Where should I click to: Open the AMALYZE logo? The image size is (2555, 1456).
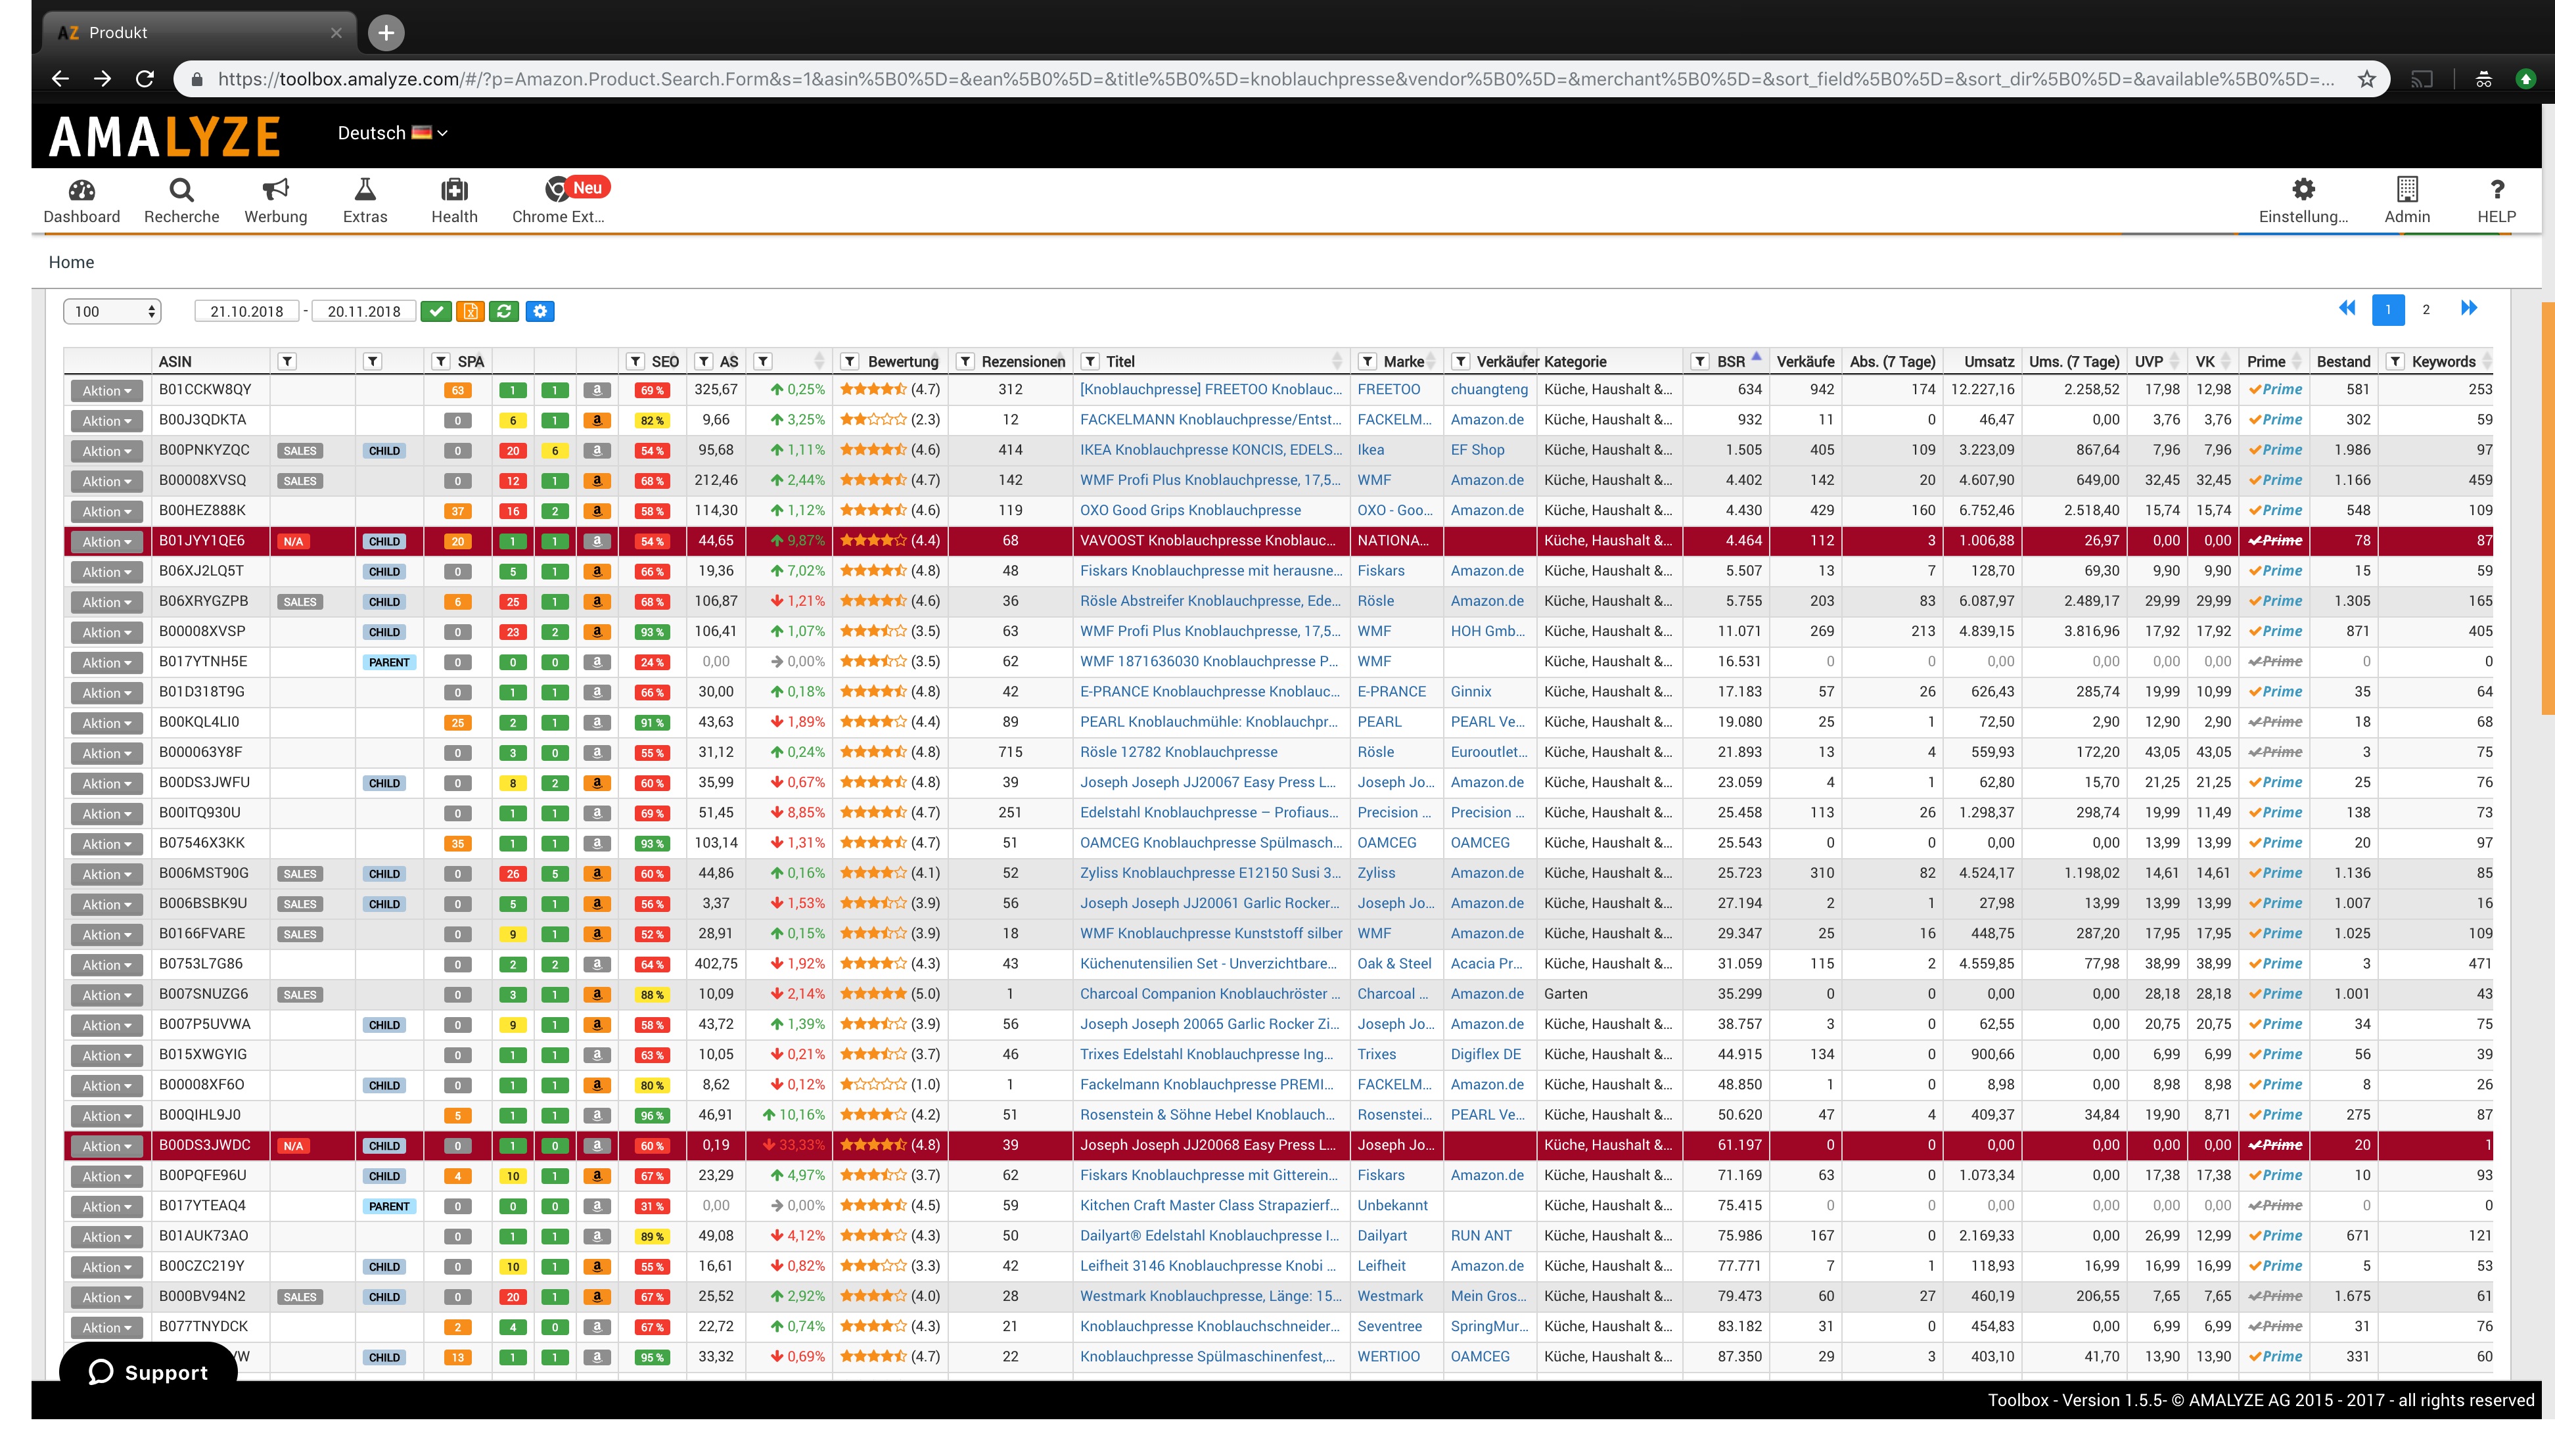pos(165,136)
